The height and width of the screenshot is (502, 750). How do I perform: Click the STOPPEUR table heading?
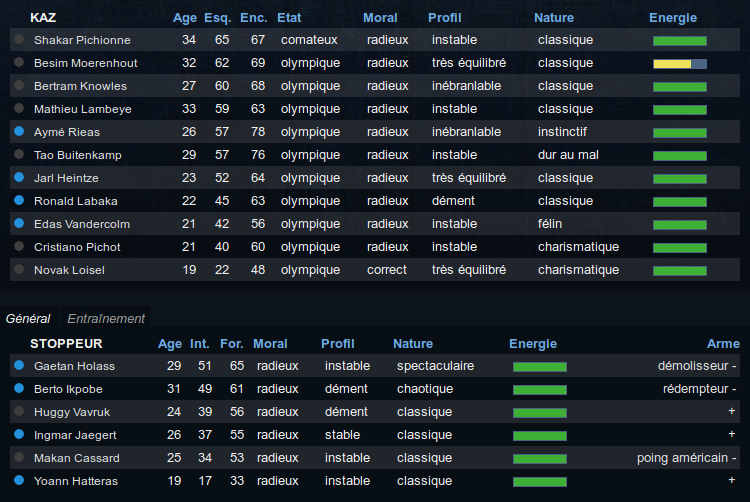point(66,344)
